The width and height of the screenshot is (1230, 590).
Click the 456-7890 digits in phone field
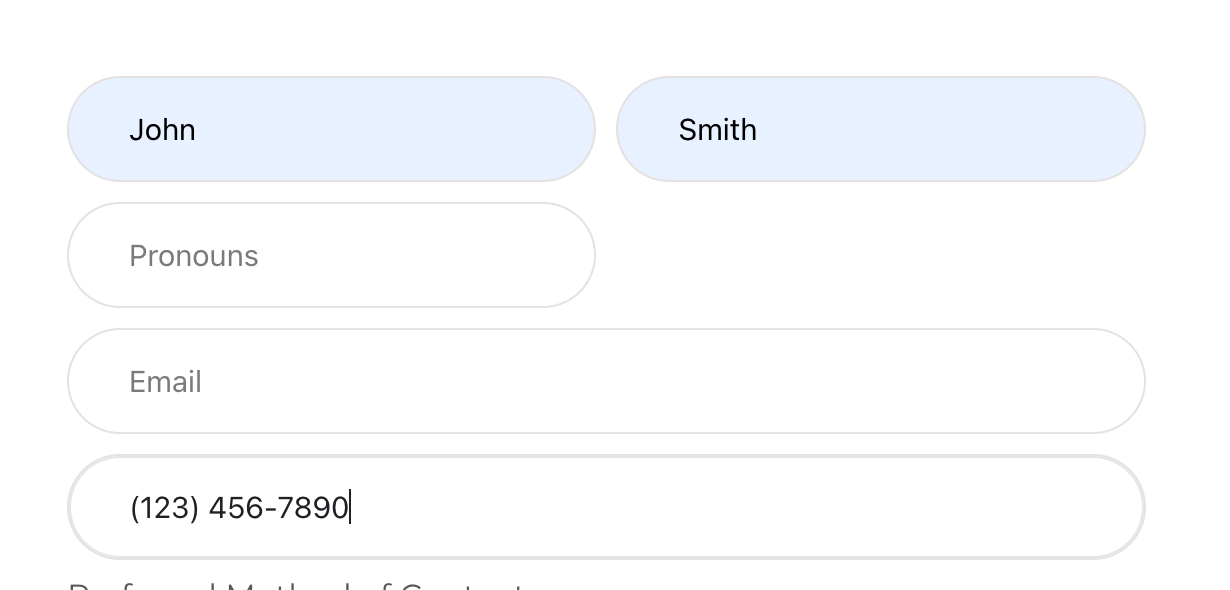(278, 508)
